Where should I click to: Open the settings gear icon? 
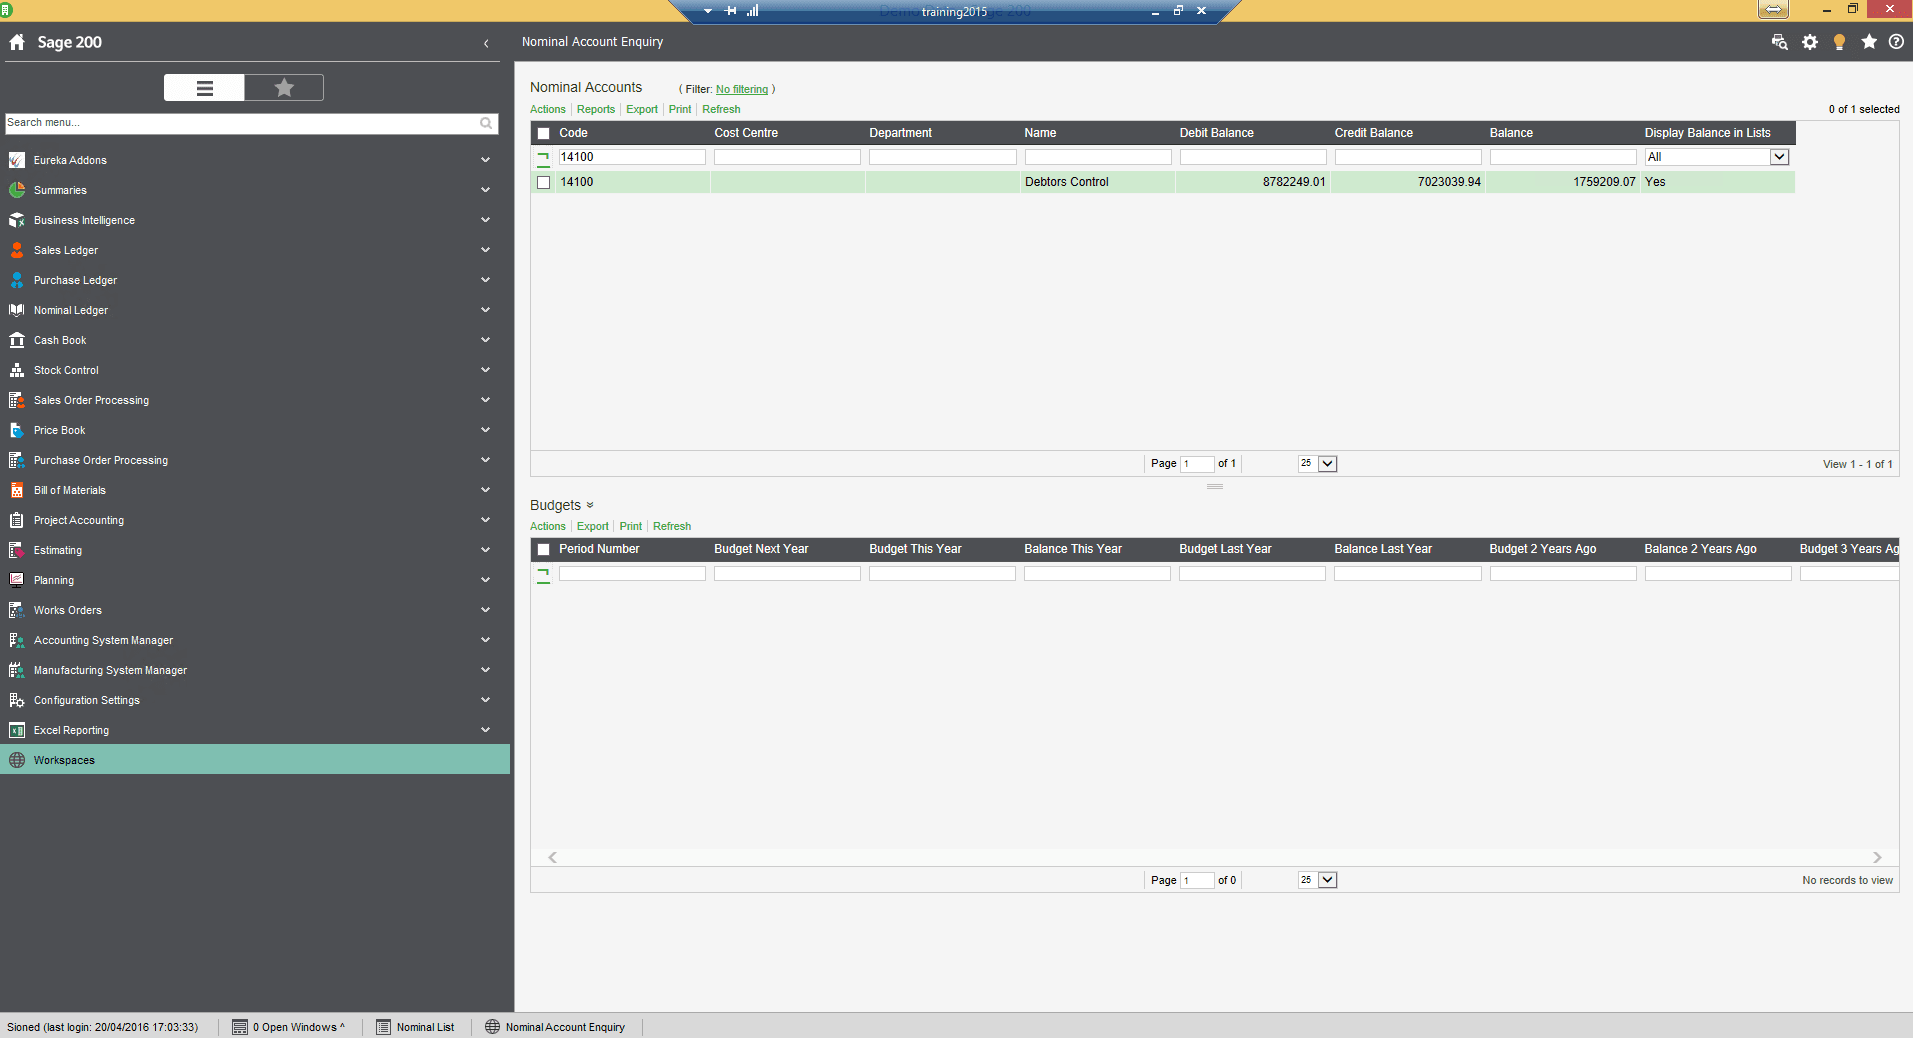[x=1810, y=42]
